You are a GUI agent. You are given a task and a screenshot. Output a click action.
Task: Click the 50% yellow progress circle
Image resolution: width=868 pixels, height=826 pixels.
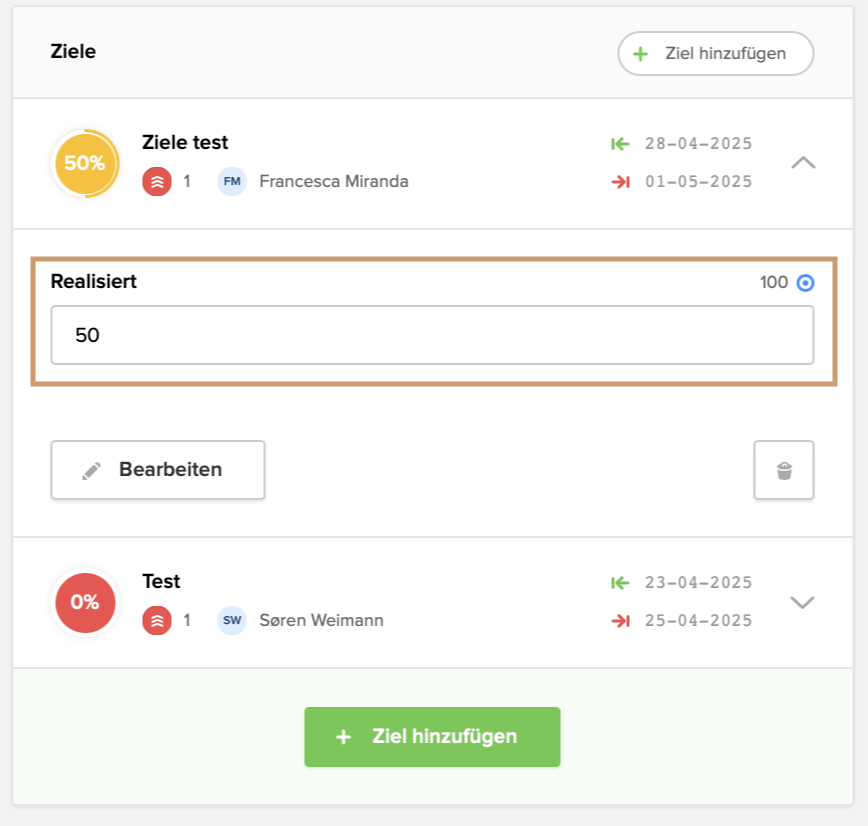point(85,163)
